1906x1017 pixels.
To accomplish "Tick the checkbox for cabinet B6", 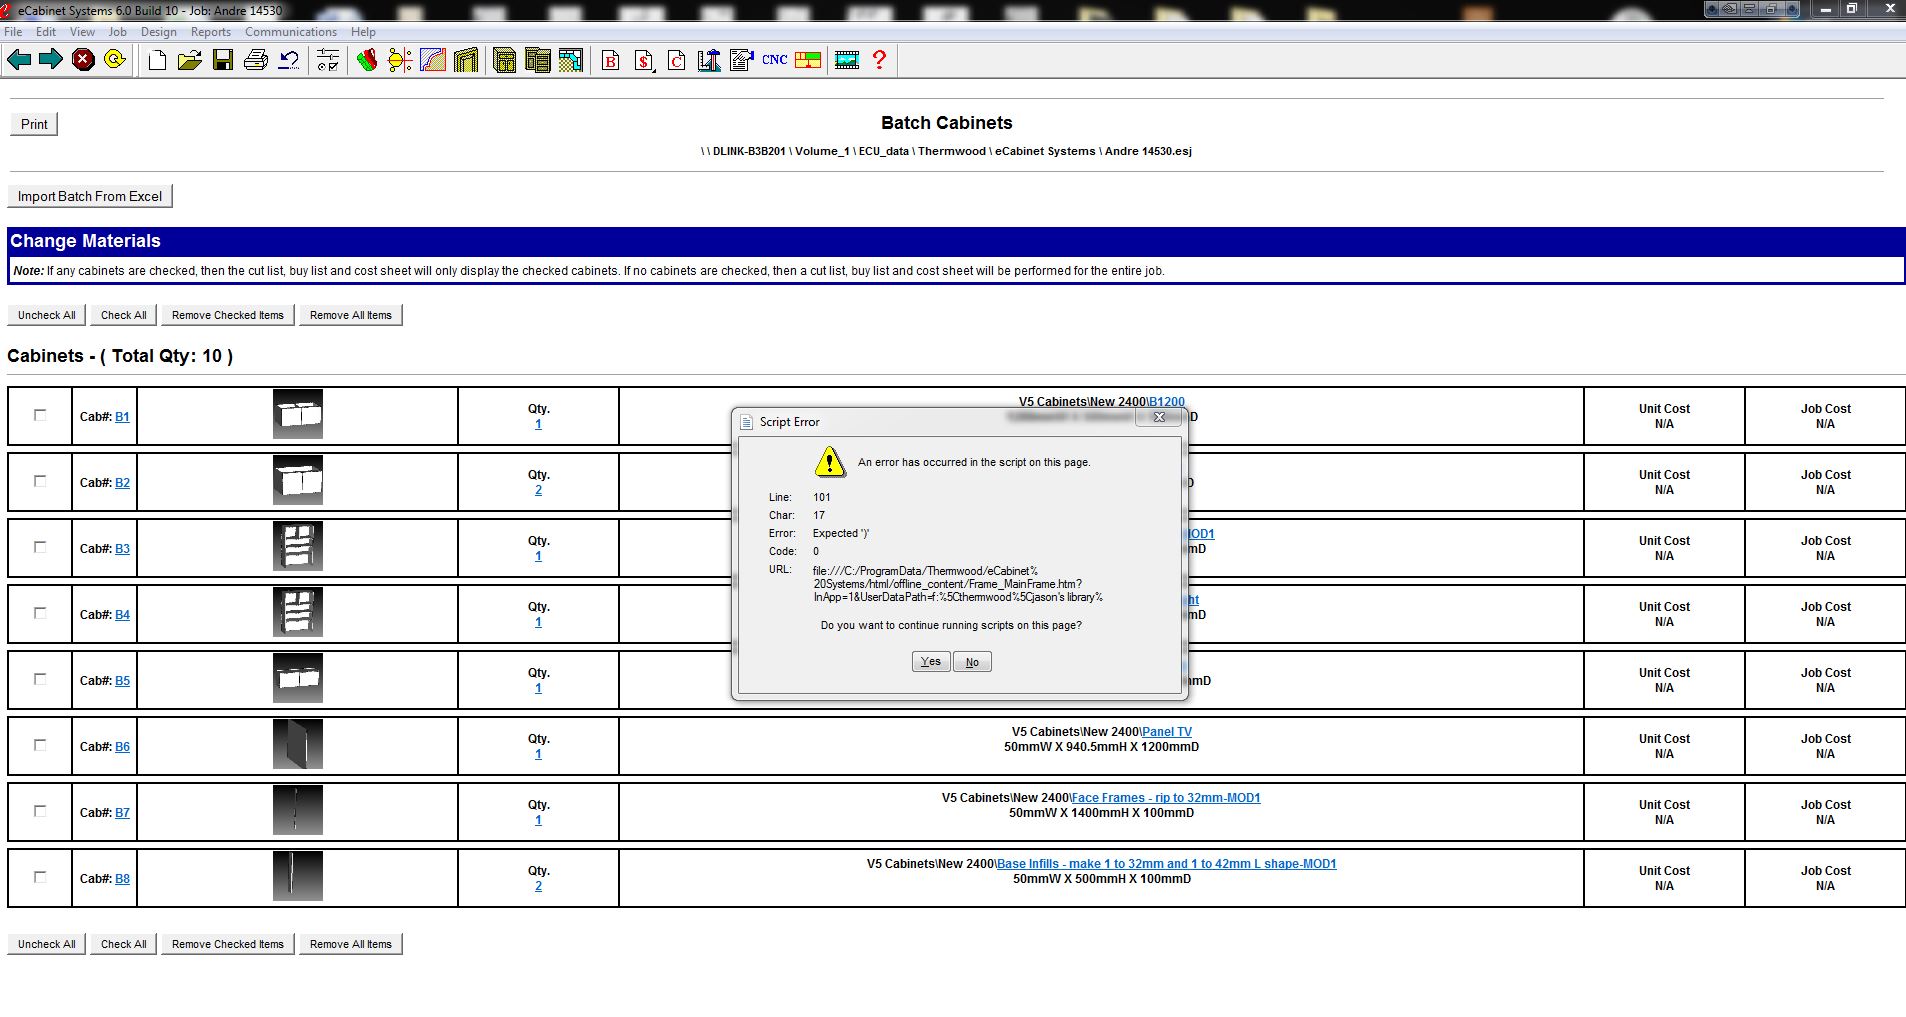I will (40, 745).
